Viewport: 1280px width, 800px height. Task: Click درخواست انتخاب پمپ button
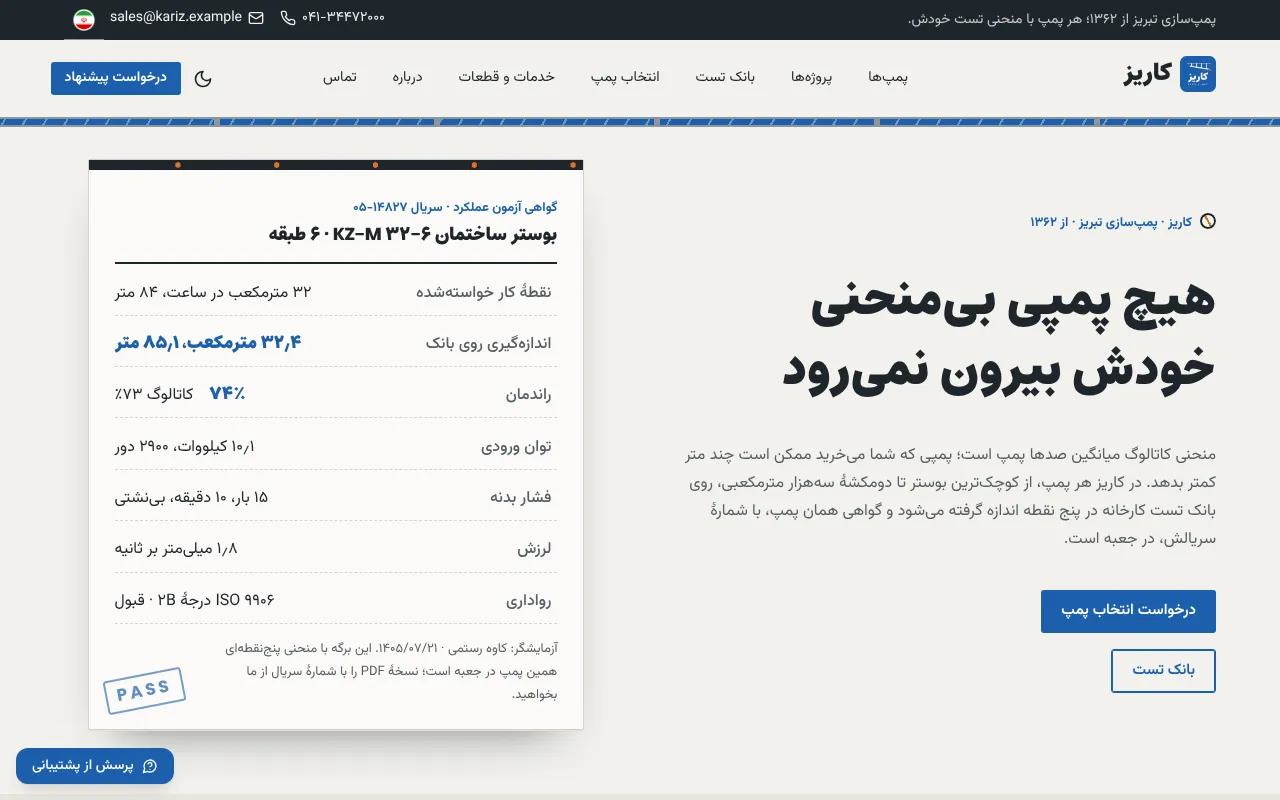pos(1128,611)
